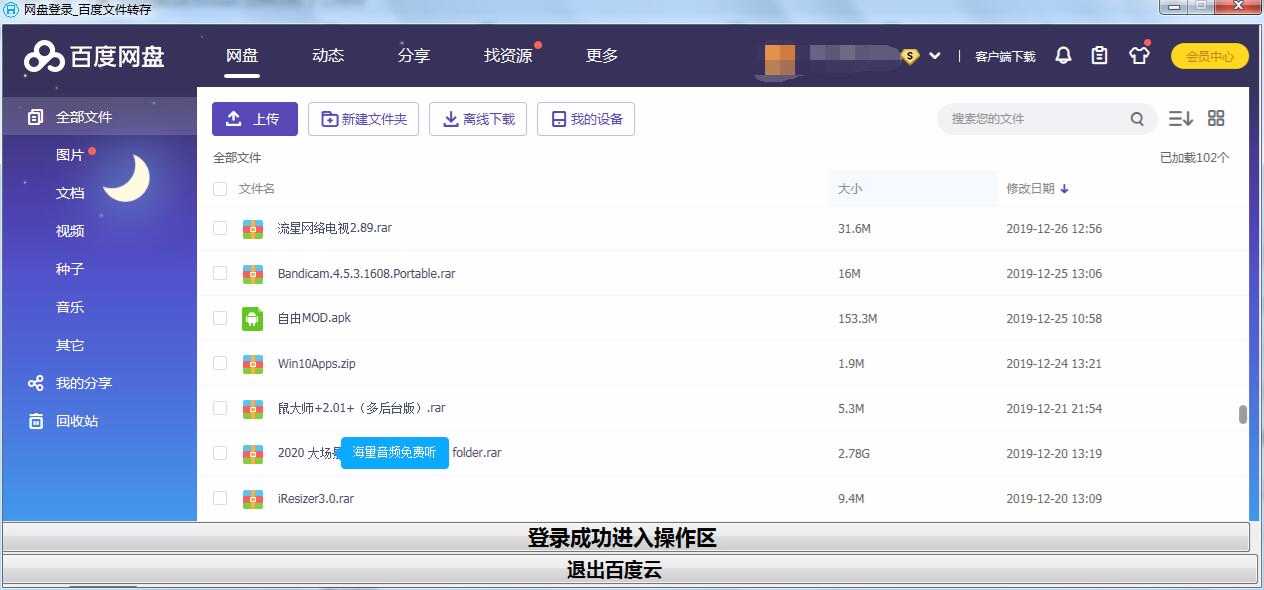
Task: Switch to the 分享 tab
Action: click(x=414, y=55)
